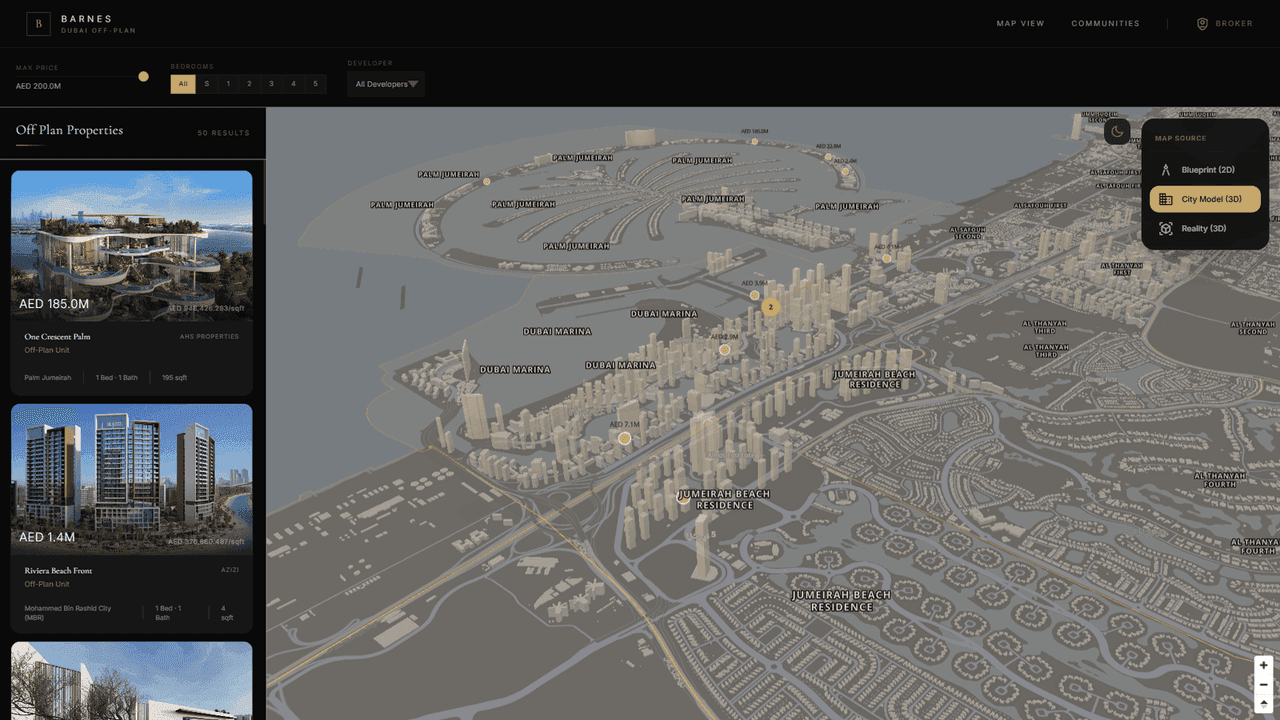Click the "50 RESULTS" count text
The width and height of the screenshot is (1280, 720).
click(224, 133)
